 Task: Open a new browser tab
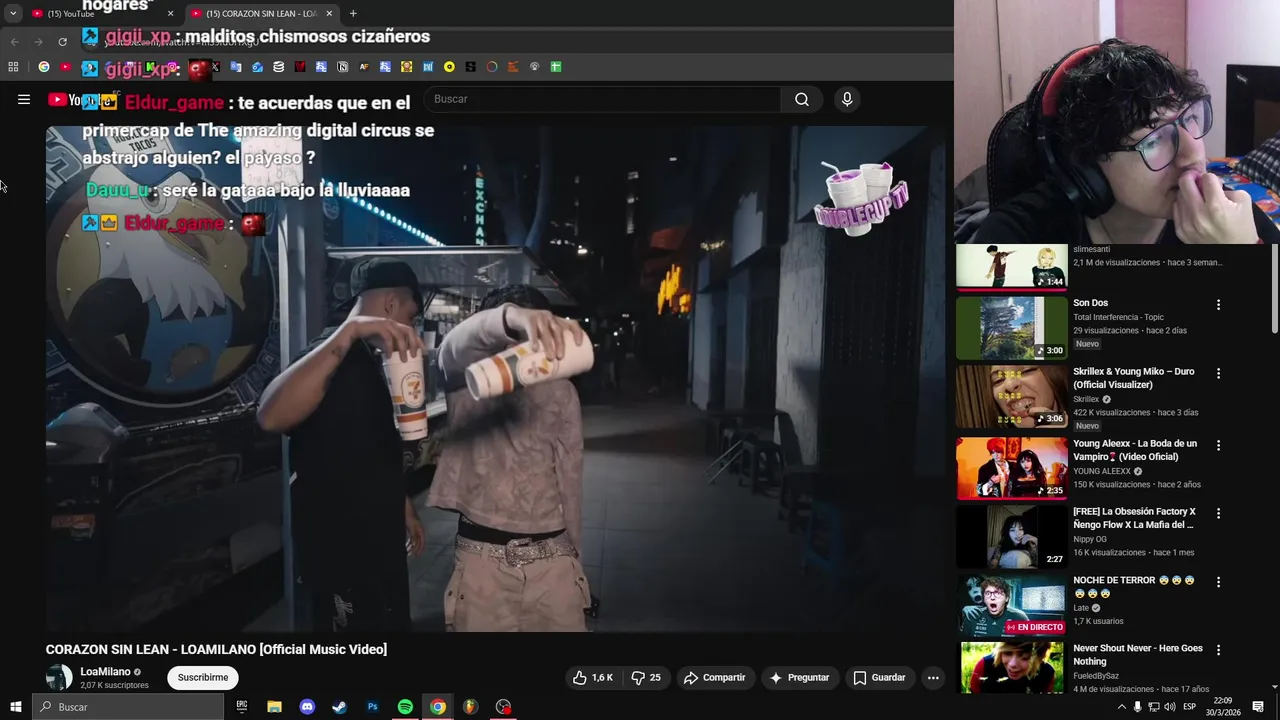point(353,13)
